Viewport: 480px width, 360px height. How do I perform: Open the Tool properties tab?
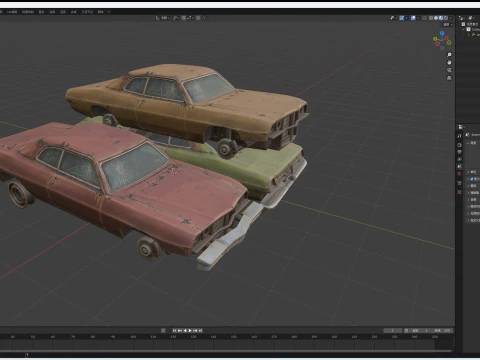click(459, 136)
